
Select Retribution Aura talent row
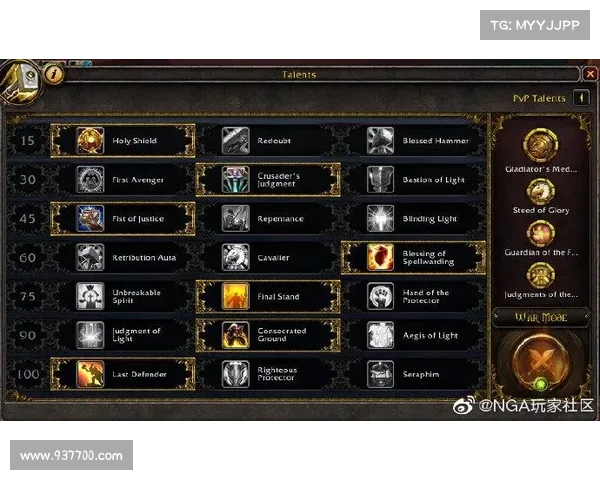tap(124, 258)
